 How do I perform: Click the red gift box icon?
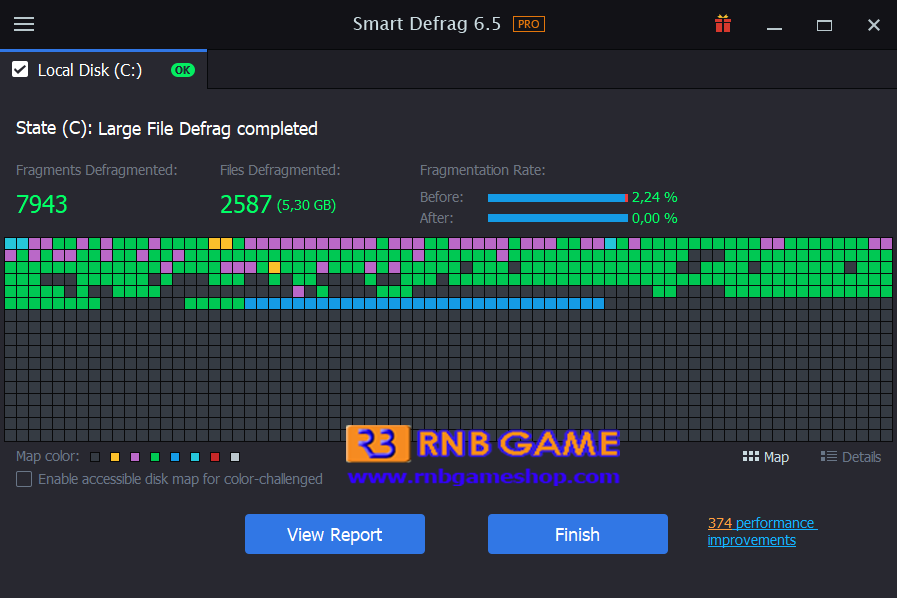[723, 24]
